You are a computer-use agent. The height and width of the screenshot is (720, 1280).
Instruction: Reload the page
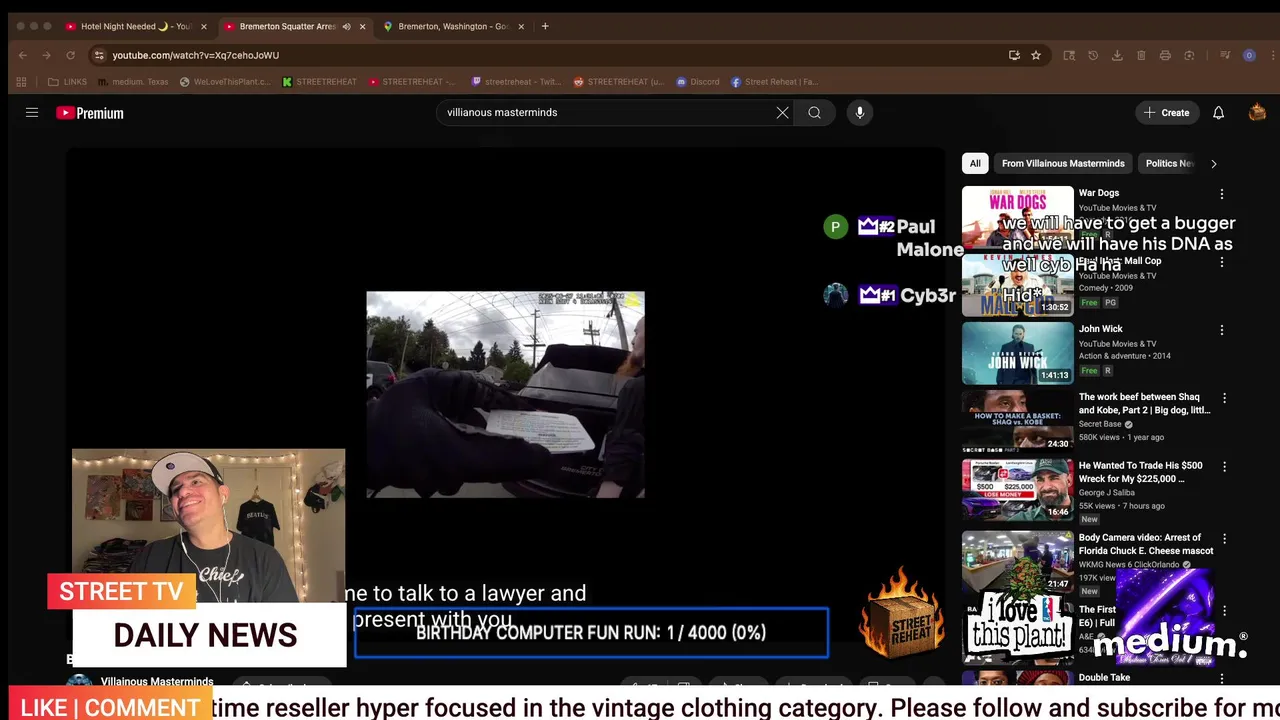click(70, 55)
